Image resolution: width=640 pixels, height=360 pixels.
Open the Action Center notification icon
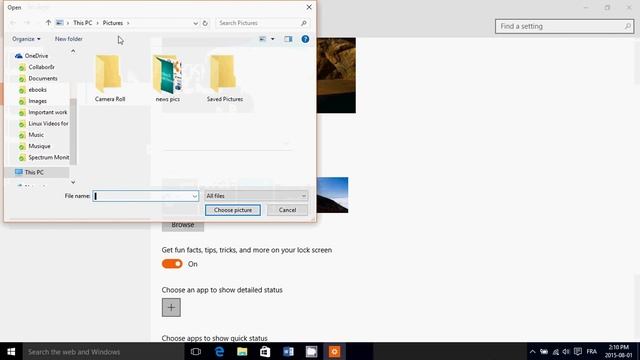tap(578, 351)
